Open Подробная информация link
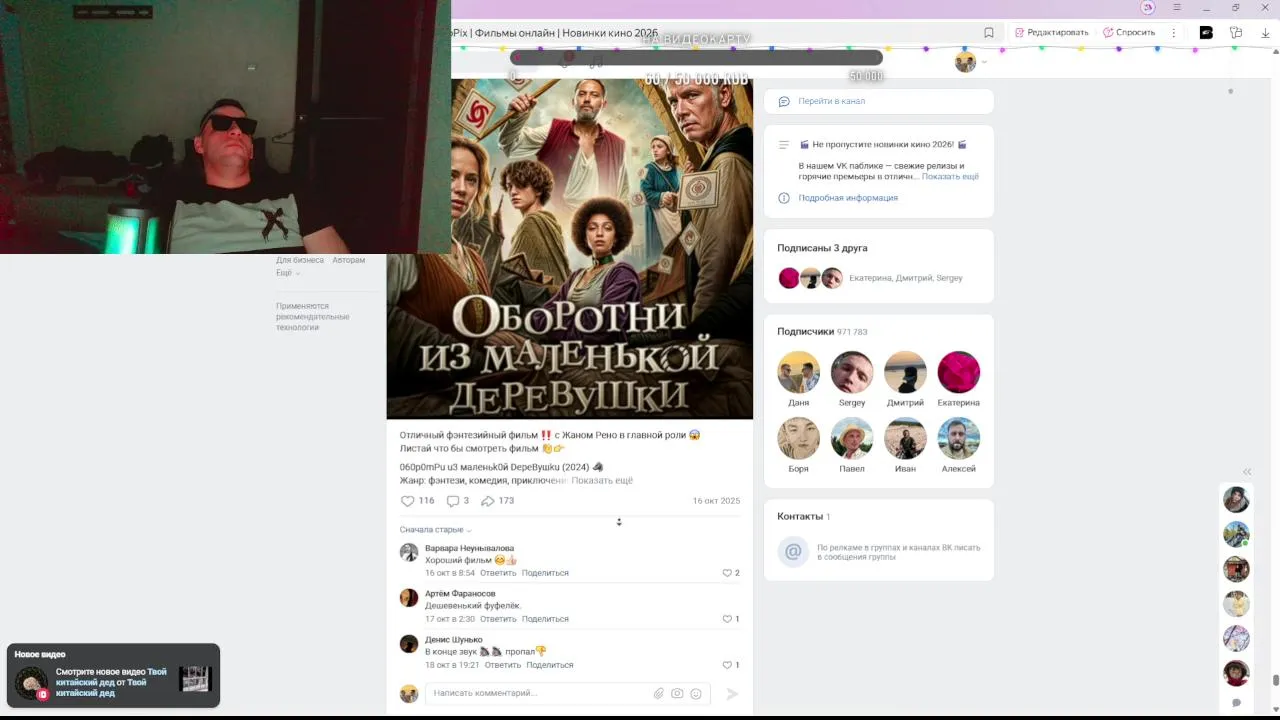This screenshot has height=720, width=1280. 848,198
